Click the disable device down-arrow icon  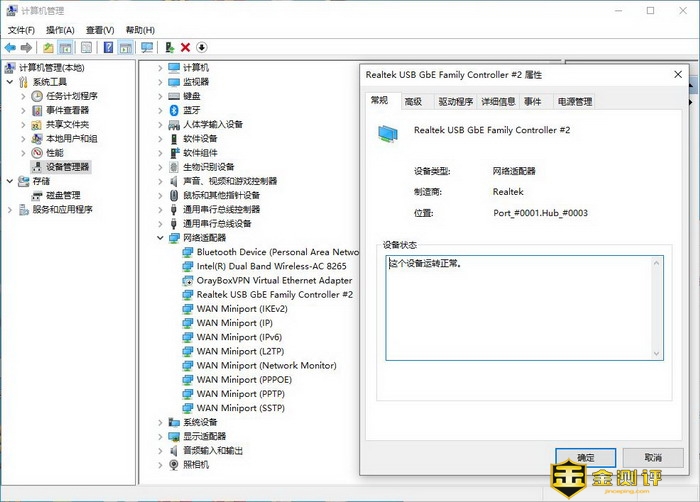[x=201, y=47]
